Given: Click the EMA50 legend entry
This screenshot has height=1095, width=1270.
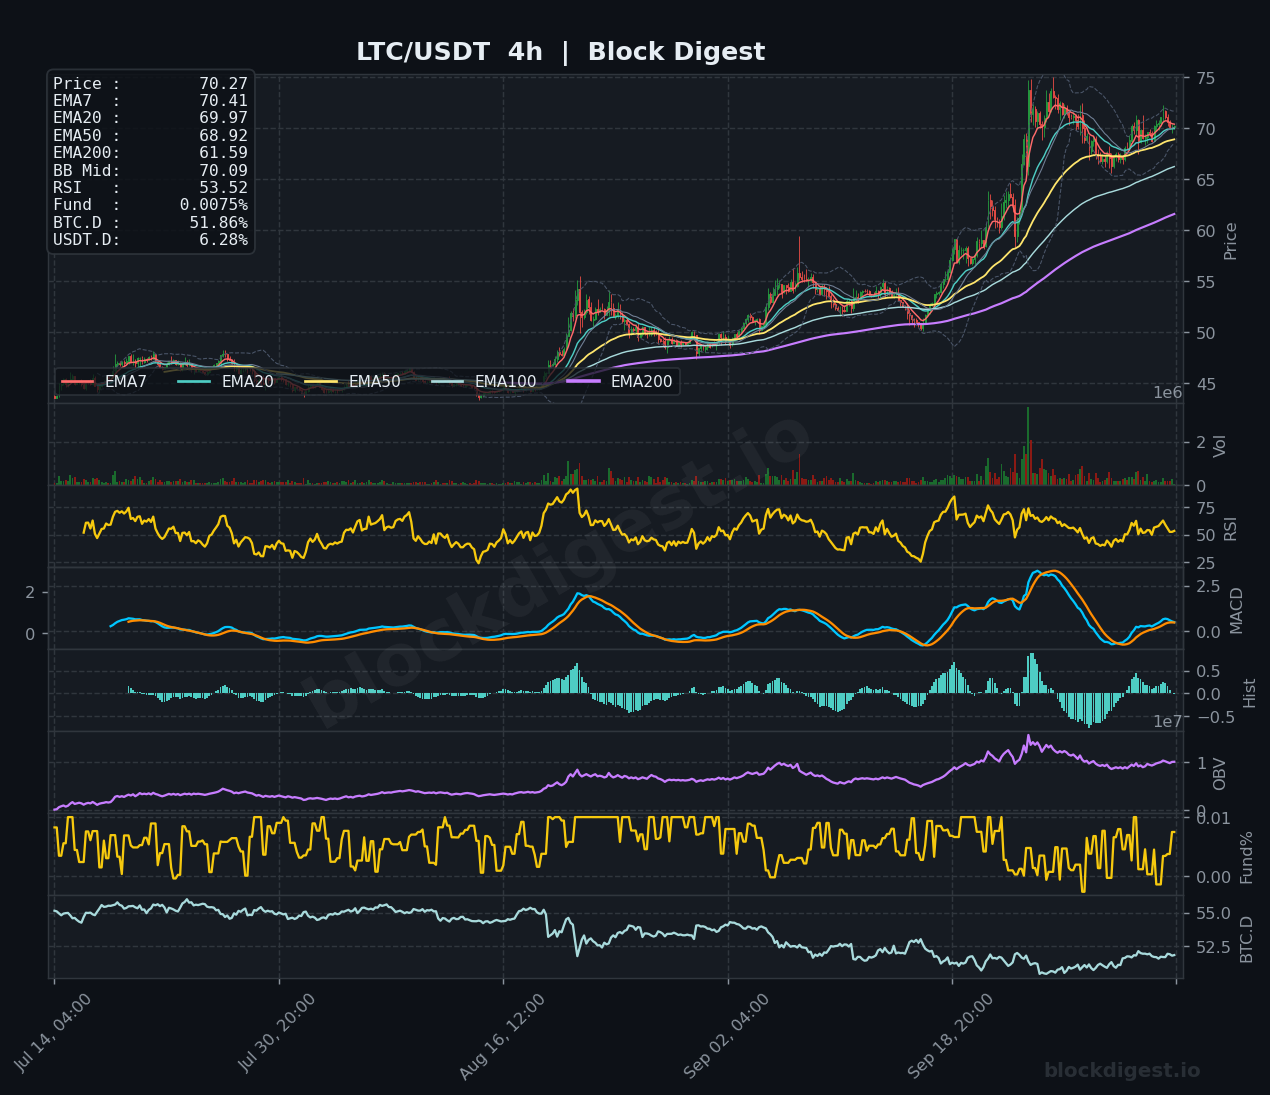Looking at the screenshot, I should click(352, 382).
